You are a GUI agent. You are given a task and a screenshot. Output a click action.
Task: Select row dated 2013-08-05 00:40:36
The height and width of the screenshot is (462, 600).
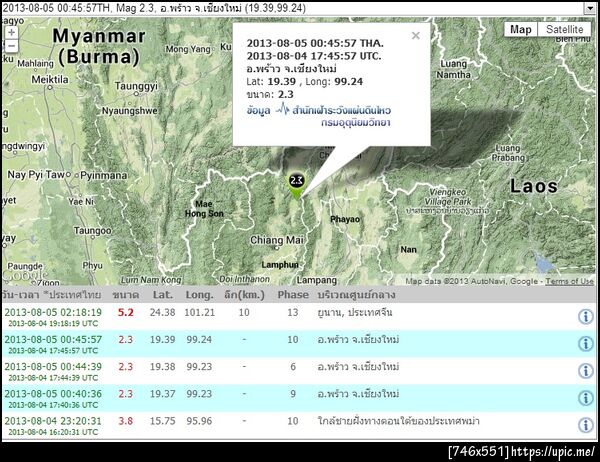pos(299,398)
